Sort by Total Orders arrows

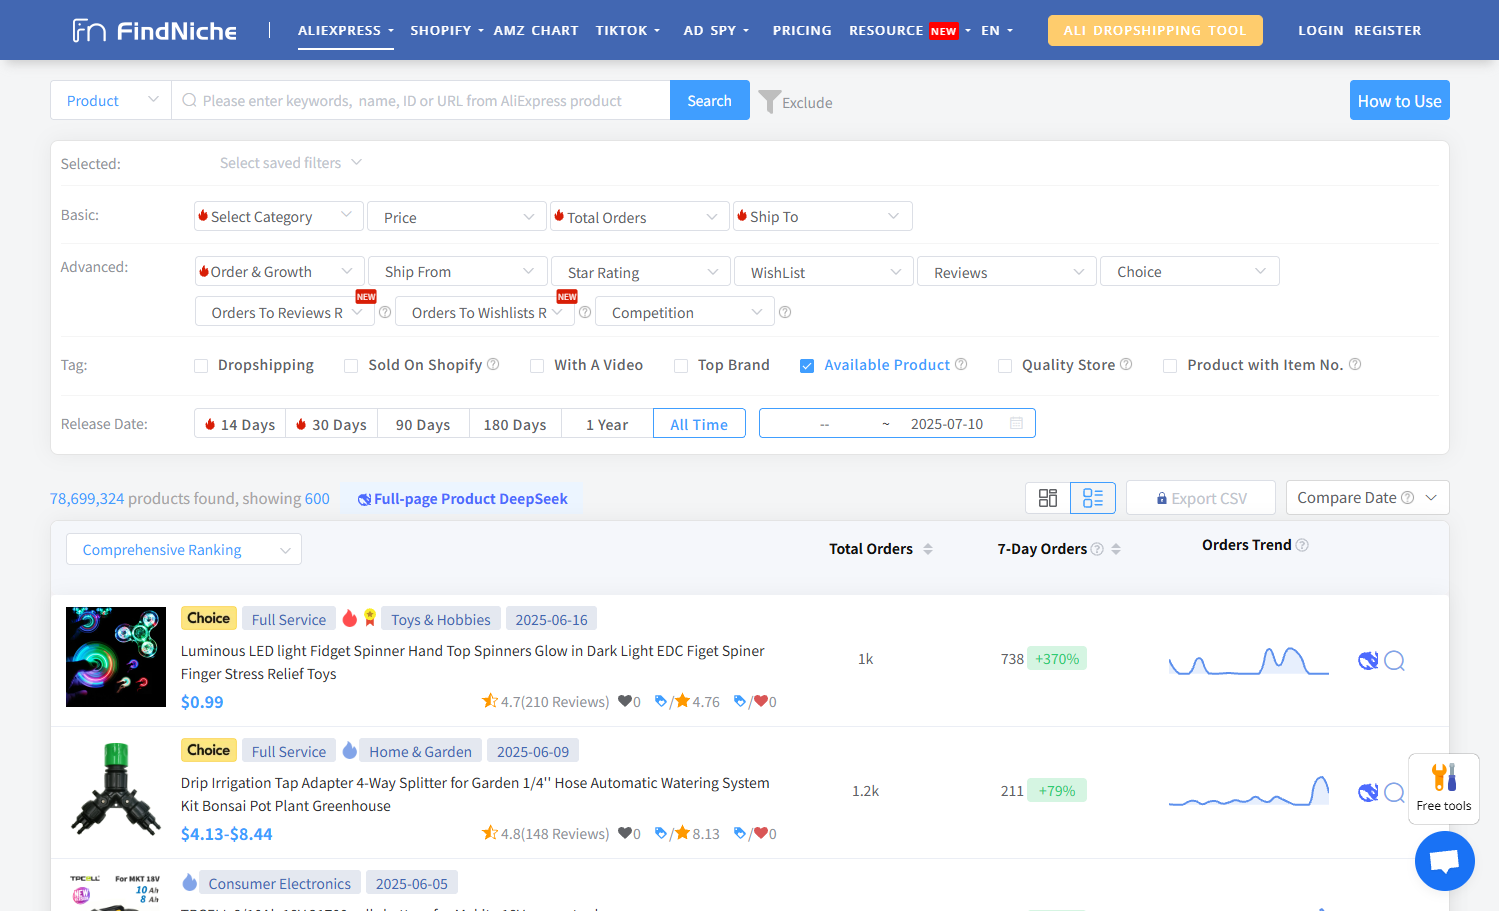pyautogui.click(x=928, y=549)
